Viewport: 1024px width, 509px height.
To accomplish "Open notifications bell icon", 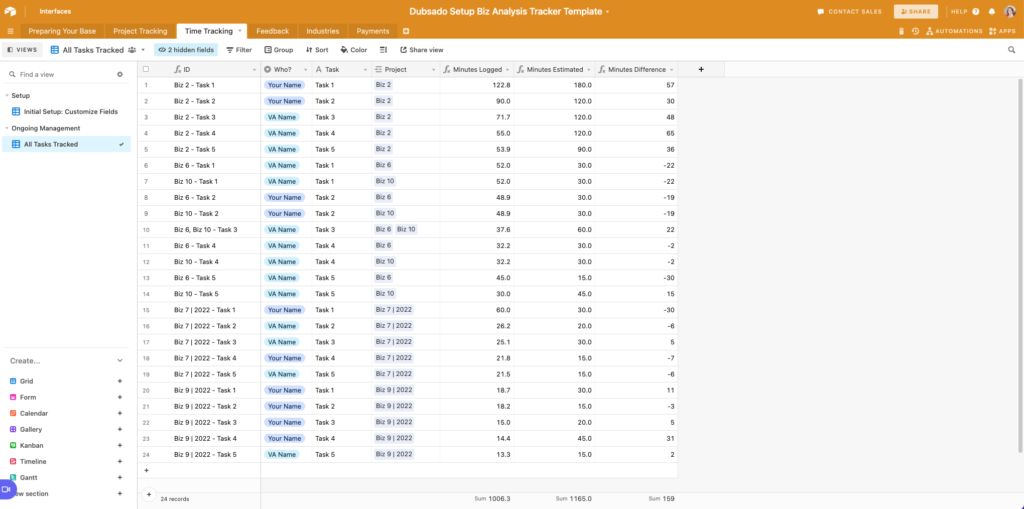I will 992,12.
